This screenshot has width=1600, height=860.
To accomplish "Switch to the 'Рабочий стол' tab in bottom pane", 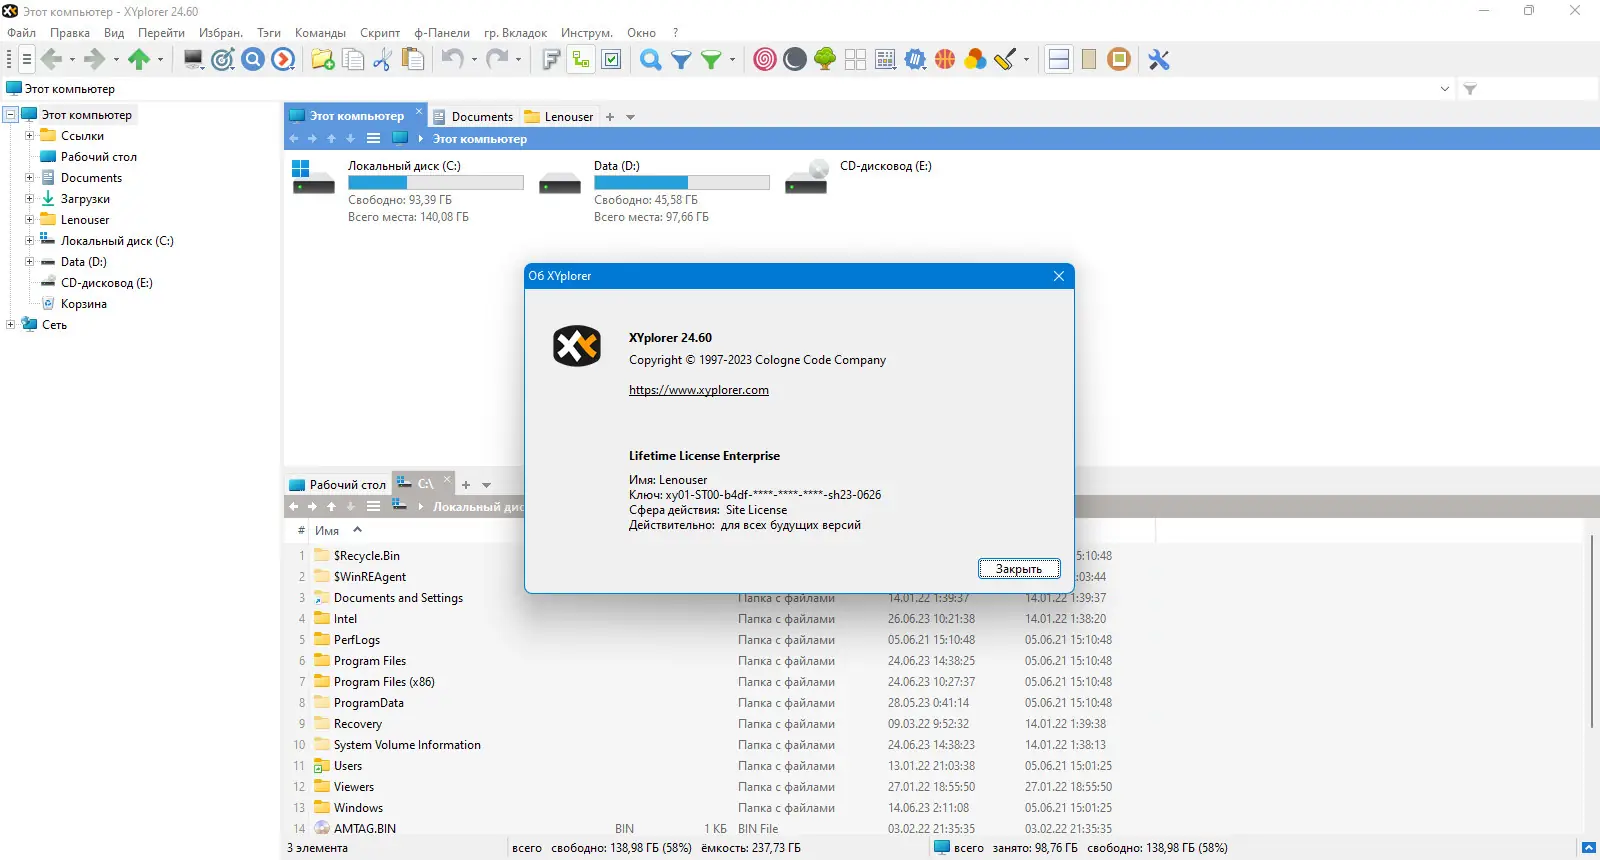I will coord(337,485).
